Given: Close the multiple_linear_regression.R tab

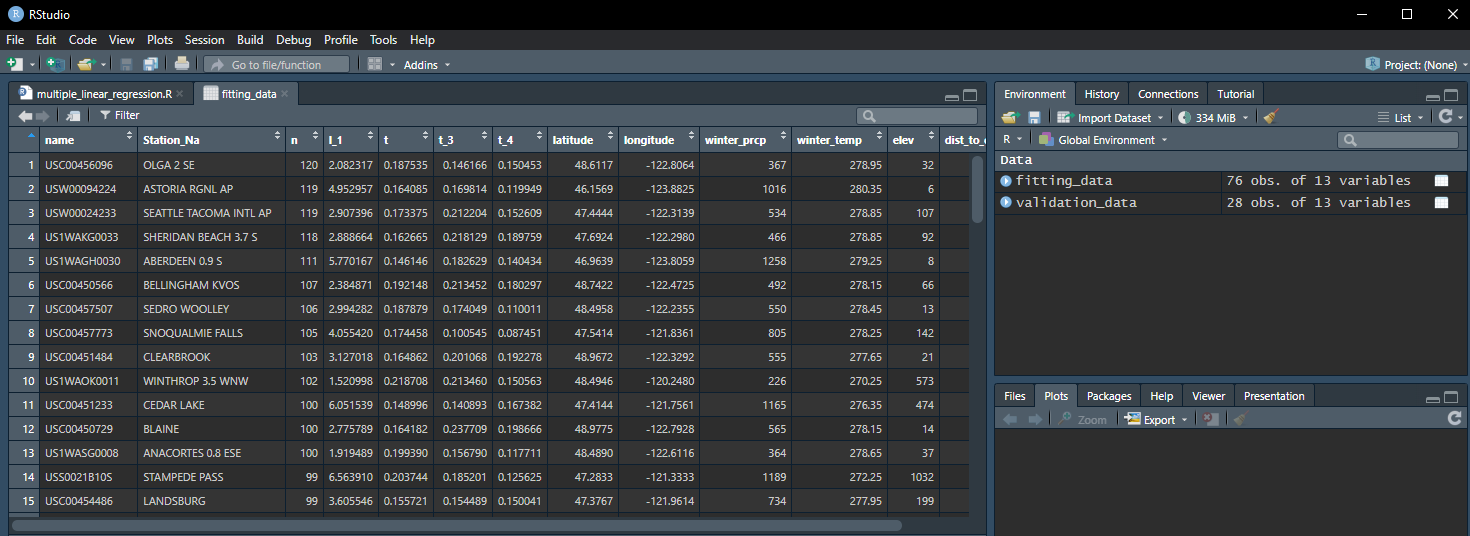Looking at the screenshot, I should click(x=179, y=94).
